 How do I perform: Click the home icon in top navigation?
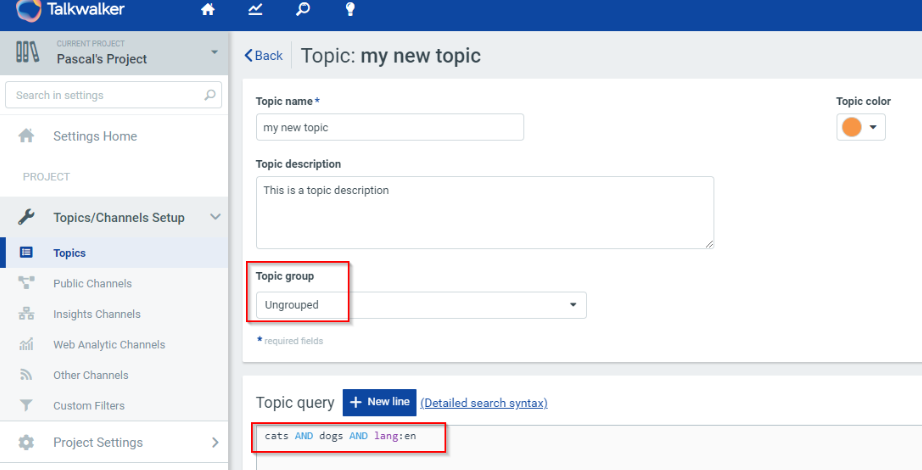pyautogui.click(x=208, y=11)
